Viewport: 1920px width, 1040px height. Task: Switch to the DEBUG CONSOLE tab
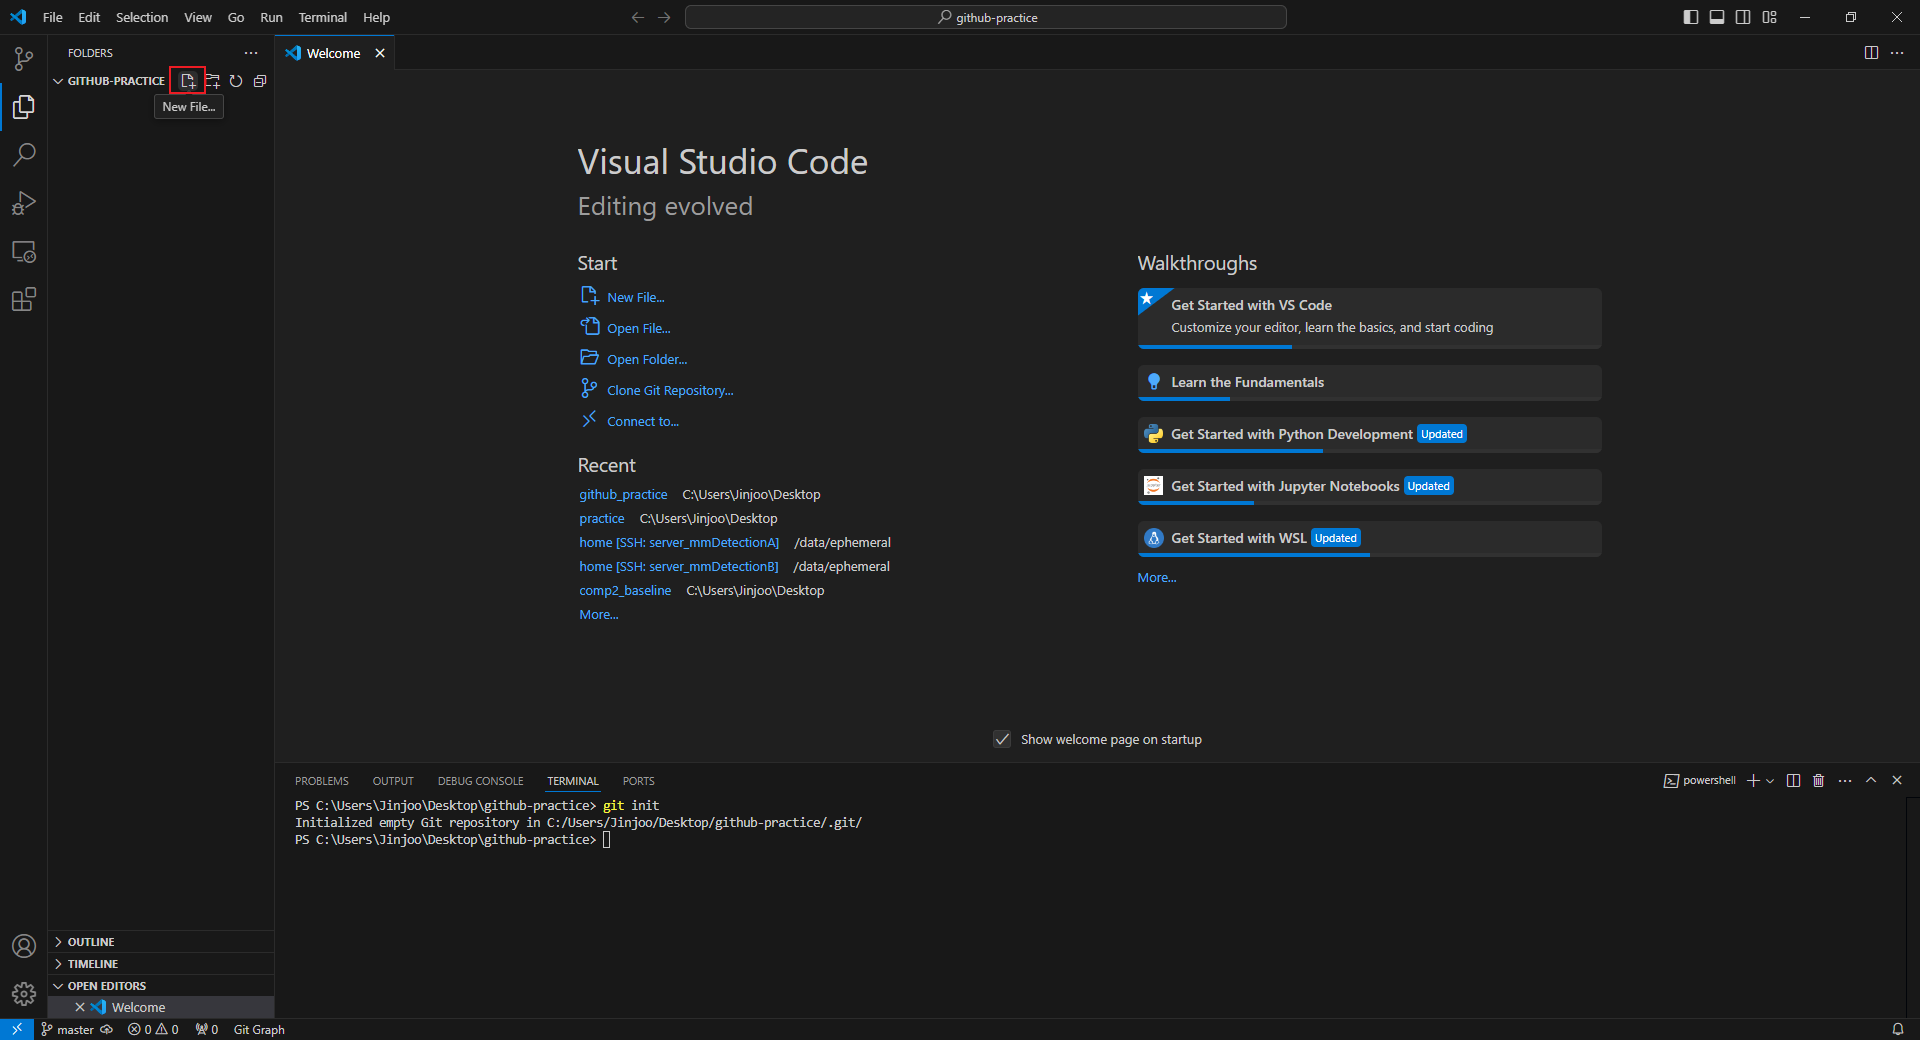coord(480,781)
